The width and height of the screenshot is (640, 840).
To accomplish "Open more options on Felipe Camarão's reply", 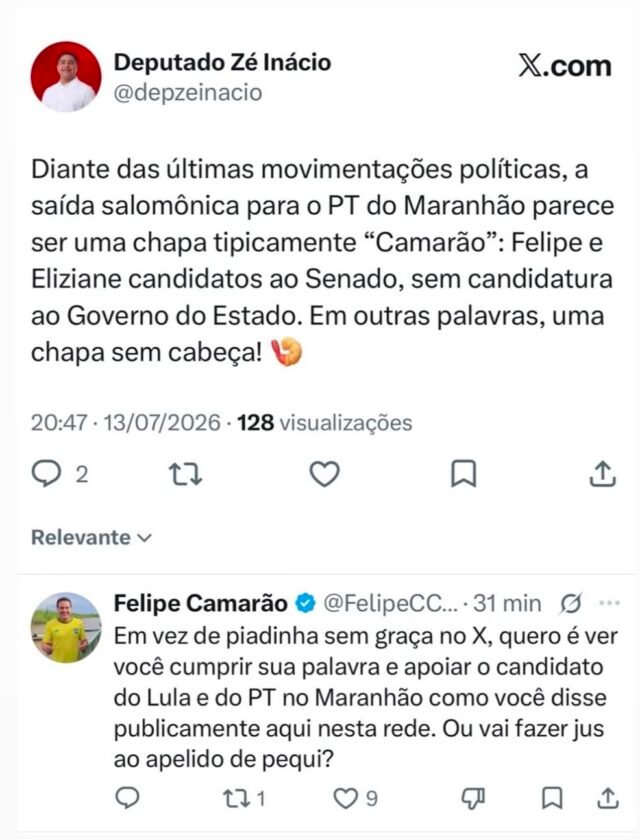I will (x=609, y=603).
